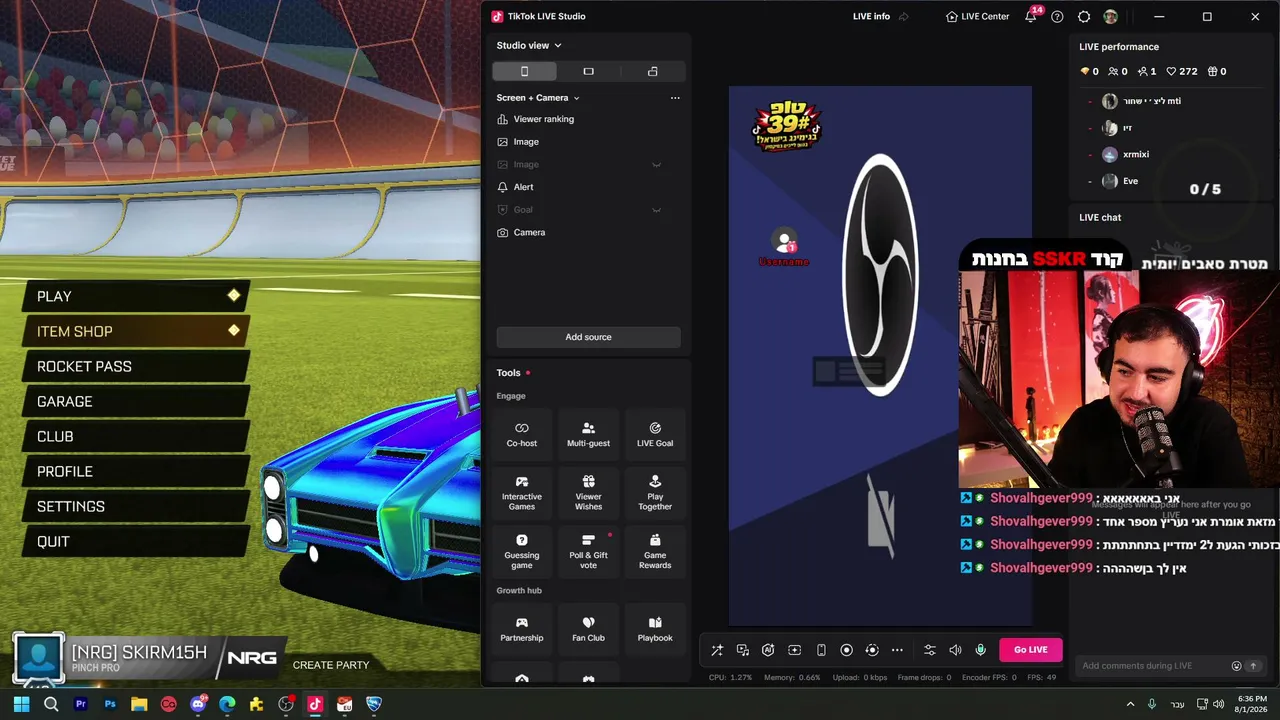Open SETTINGS in Rocket League menu
Screen dimensions: 1280x720
tap(136, 506)
